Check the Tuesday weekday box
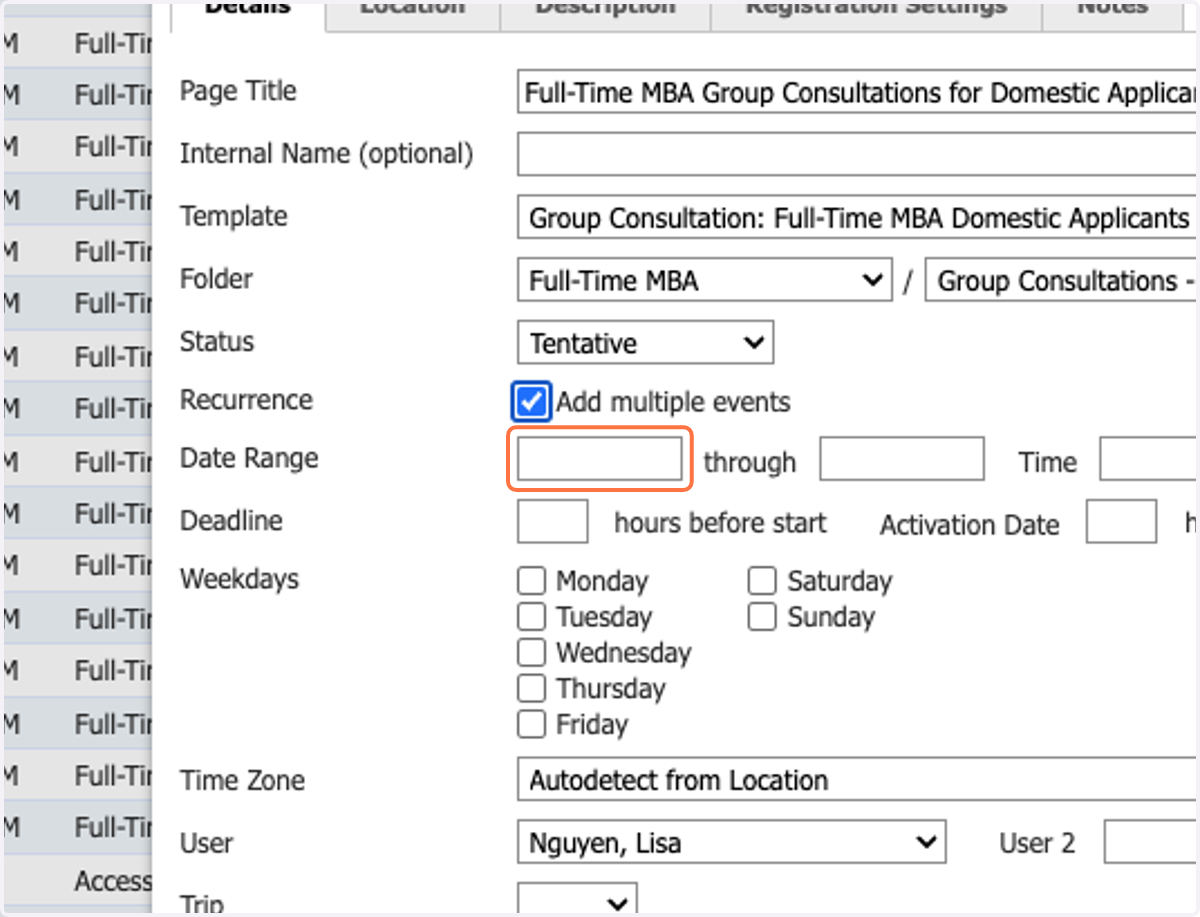The image size is (1200, 917). pos(532,617)
